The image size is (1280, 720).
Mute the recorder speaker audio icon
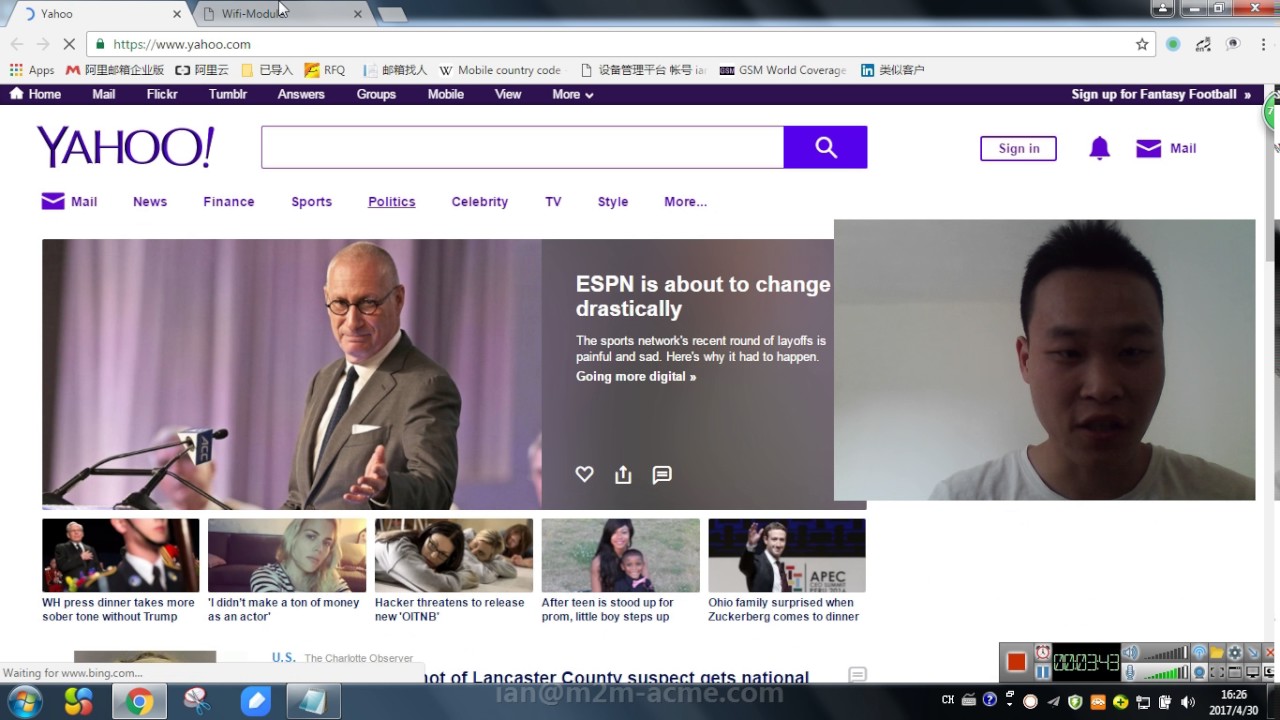click(x=1130, y=652)
